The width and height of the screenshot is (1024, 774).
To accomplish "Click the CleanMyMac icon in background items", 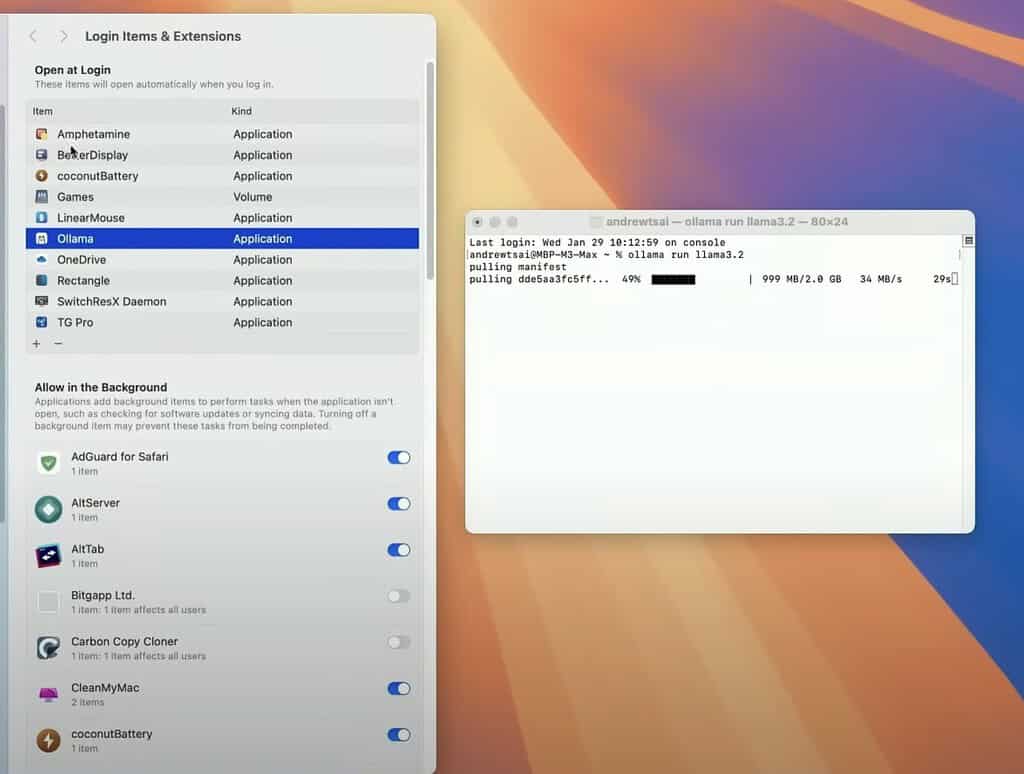I will click(48, 688).
